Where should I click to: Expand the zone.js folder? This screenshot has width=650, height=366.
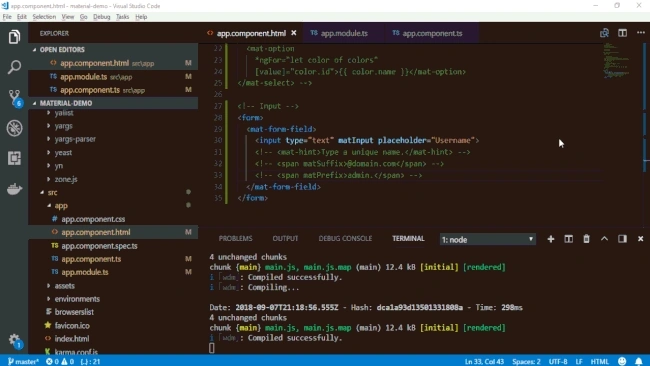point(65,179)
